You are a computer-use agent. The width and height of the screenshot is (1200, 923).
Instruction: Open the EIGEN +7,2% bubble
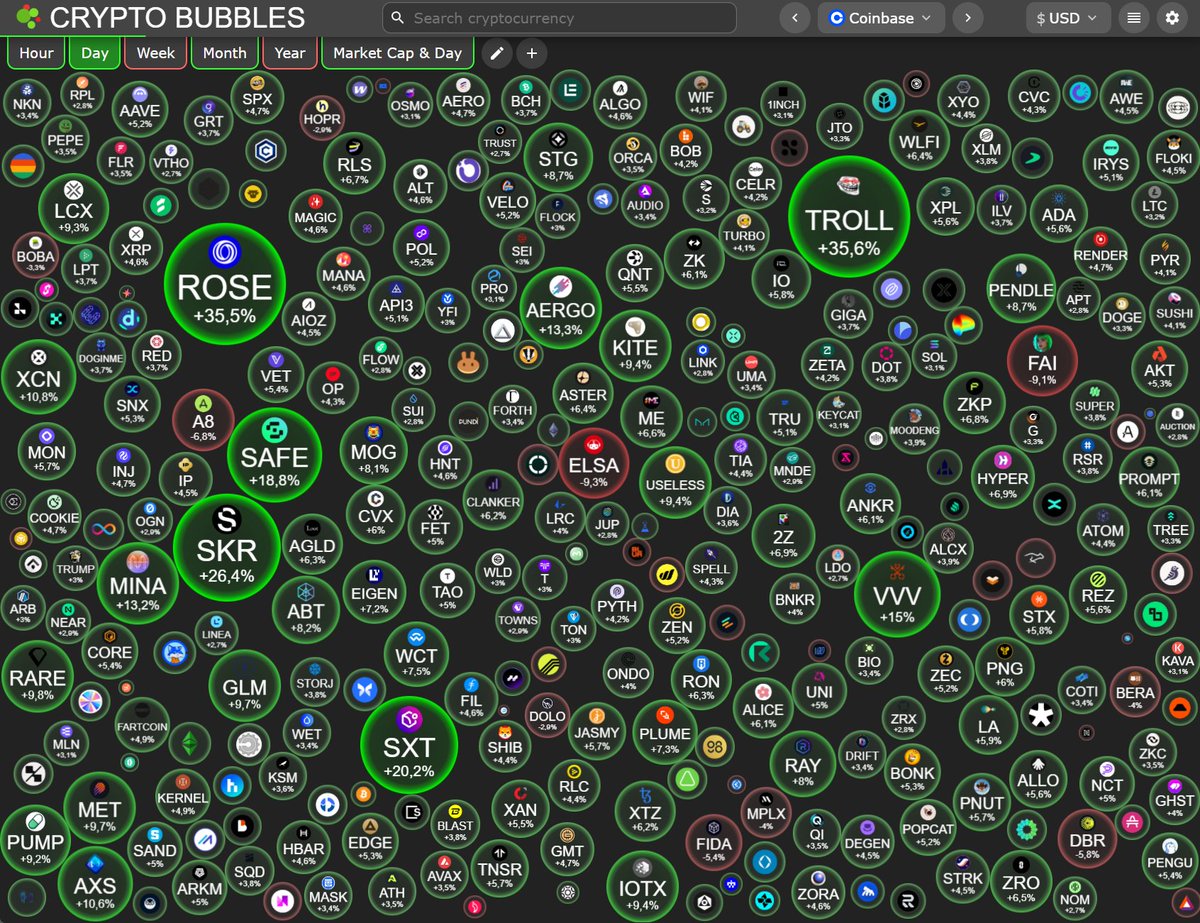[x=375, y=590]
